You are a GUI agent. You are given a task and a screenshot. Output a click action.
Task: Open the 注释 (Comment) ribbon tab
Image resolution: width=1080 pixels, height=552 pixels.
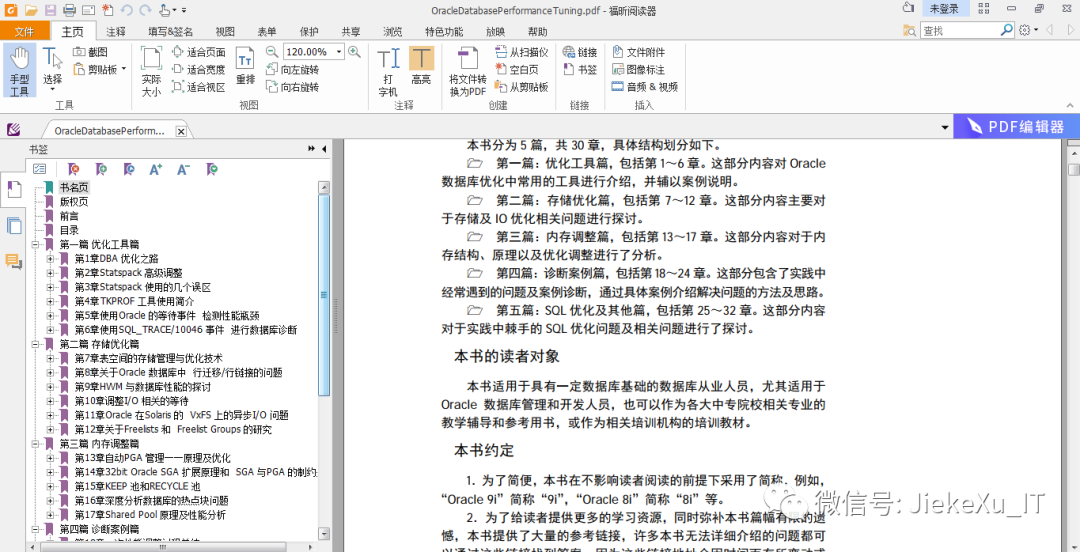coord(116,31)
